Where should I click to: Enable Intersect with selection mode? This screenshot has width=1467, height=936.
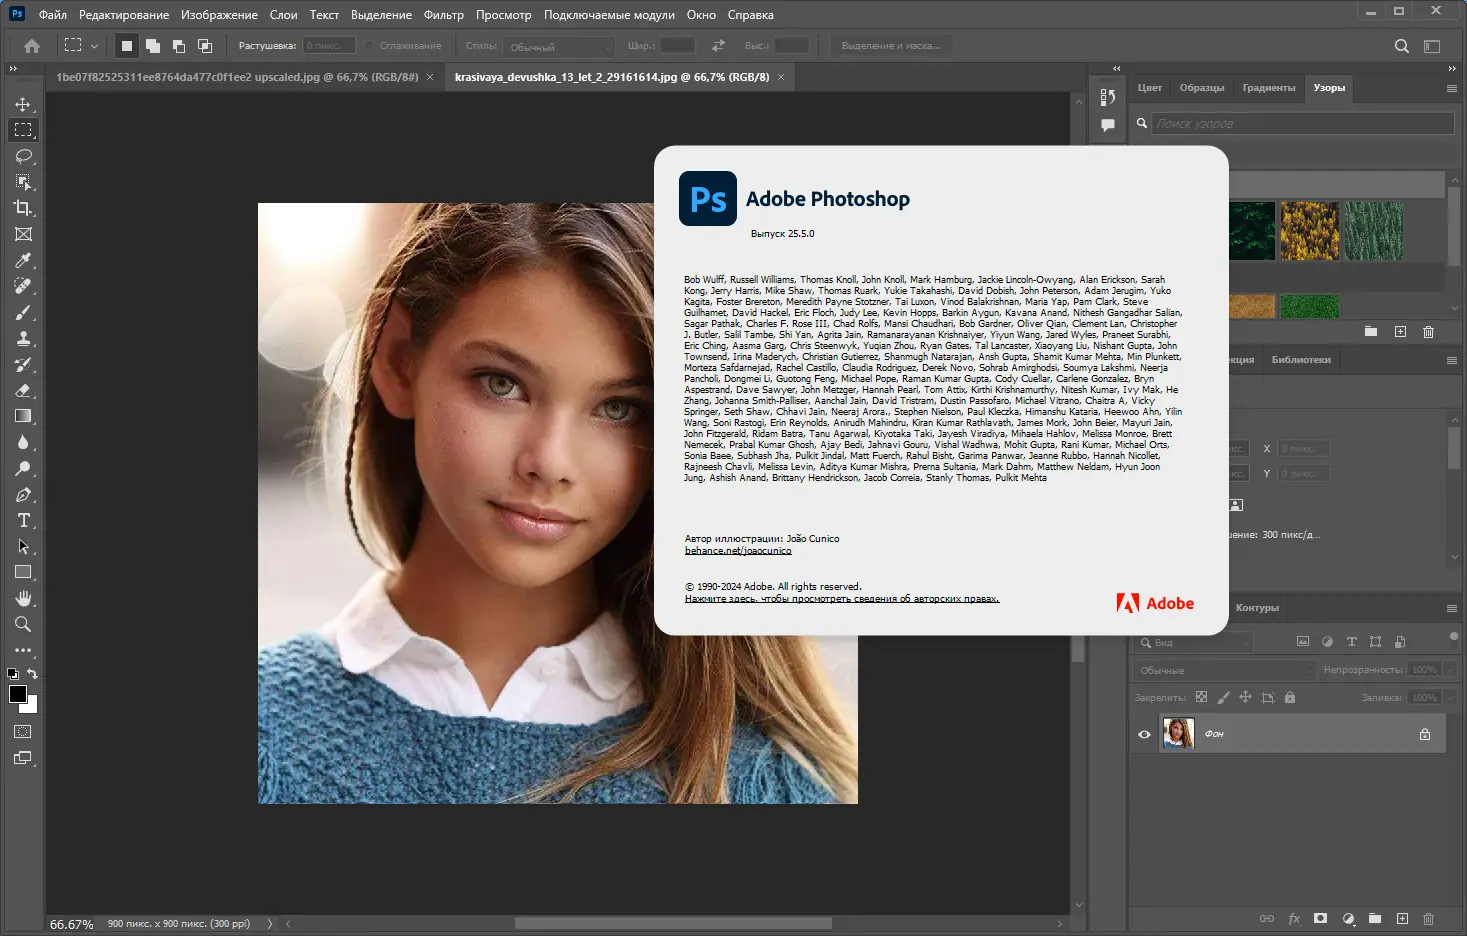coord(205,46)
